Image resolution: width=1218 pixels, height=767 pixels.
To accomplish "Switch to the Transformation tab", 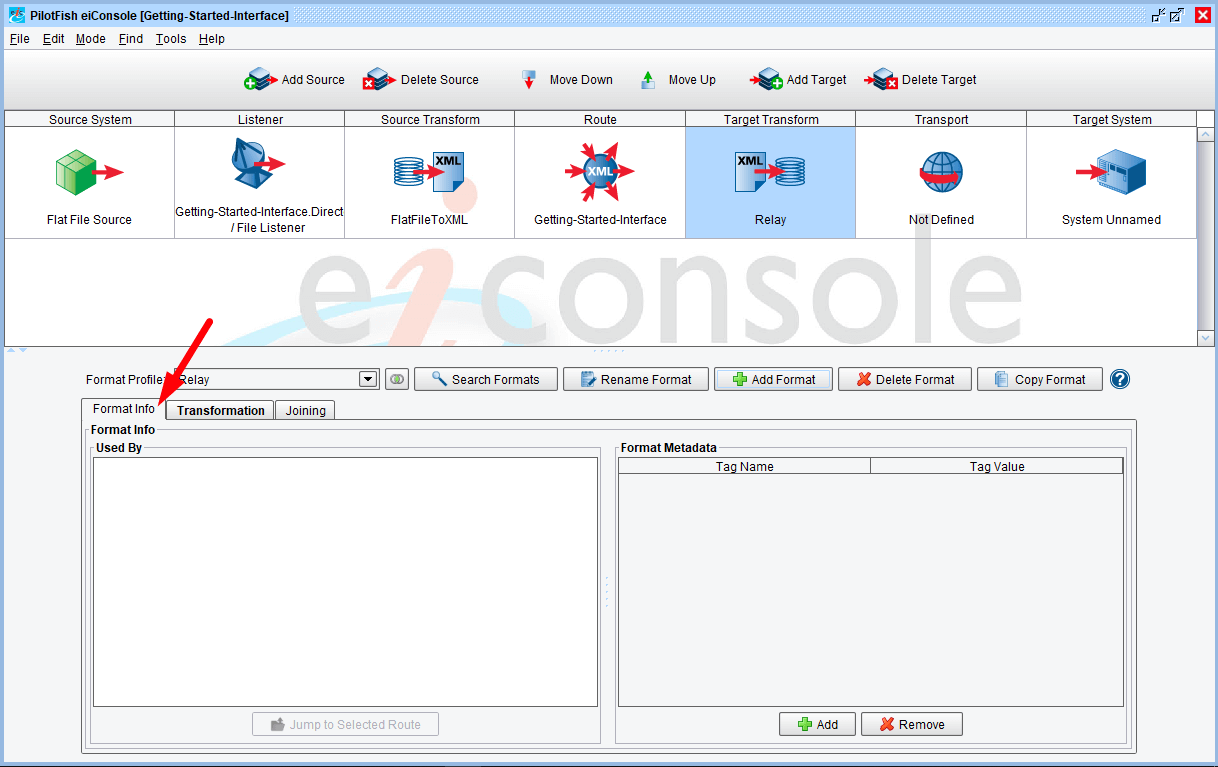I will 220,410.
